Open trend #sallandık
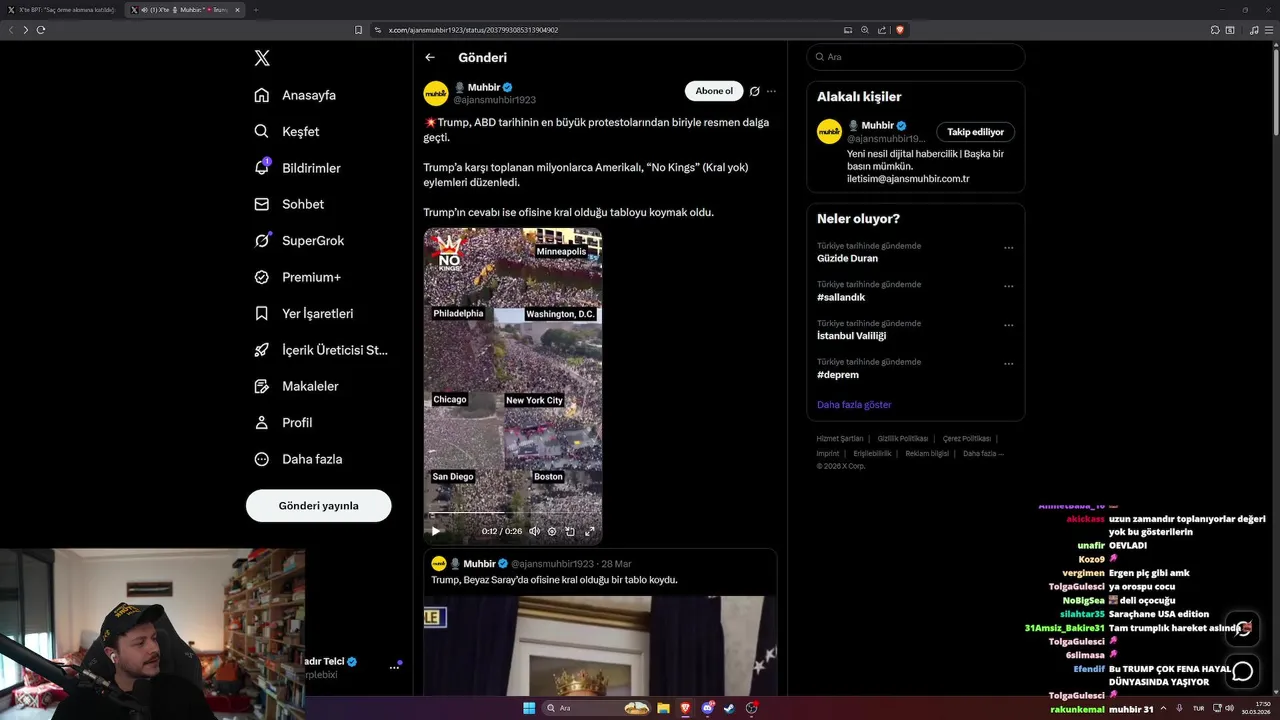 (841, 297)
